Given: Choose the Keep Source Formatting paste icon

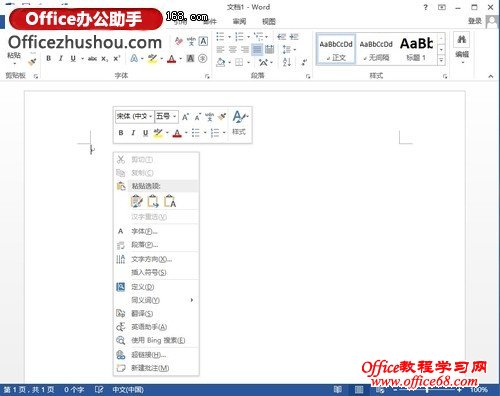Looking at the screenshot, I should pos(136,201).
